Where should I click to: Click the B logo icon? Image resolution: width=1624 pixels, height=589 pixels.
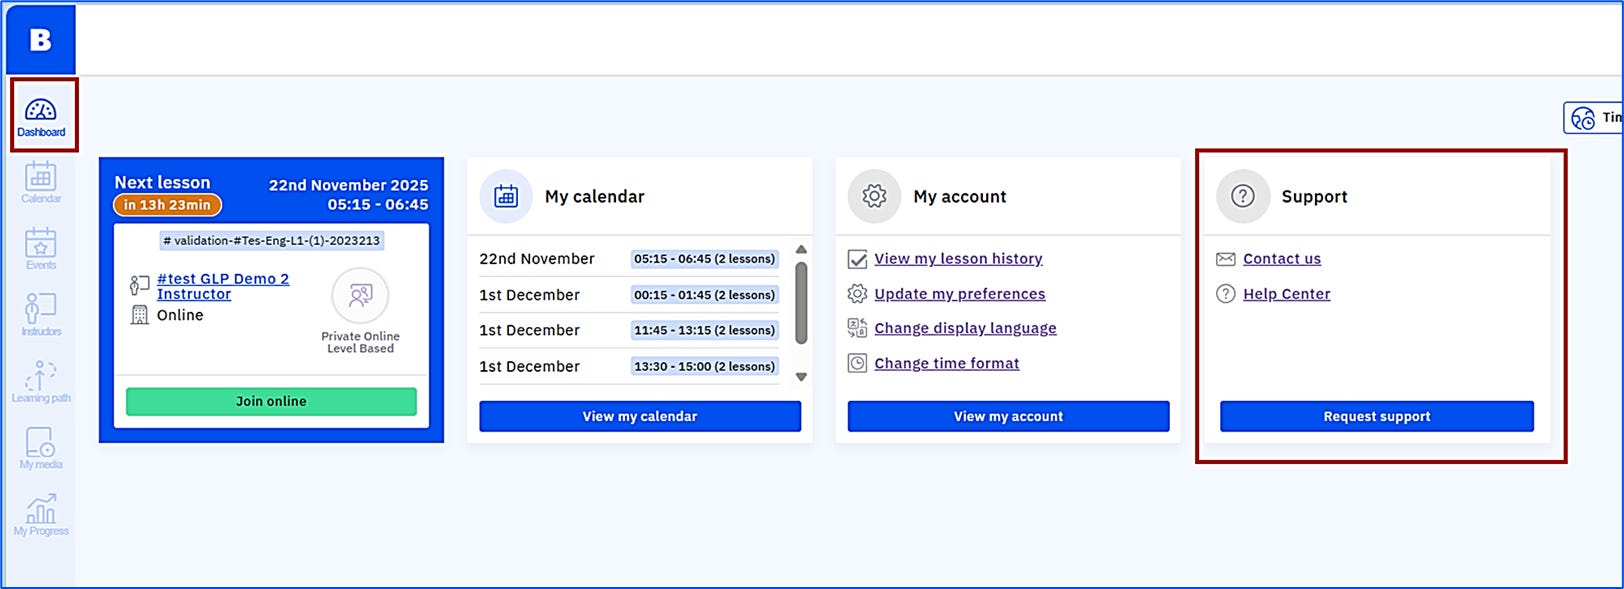point(41,40)
